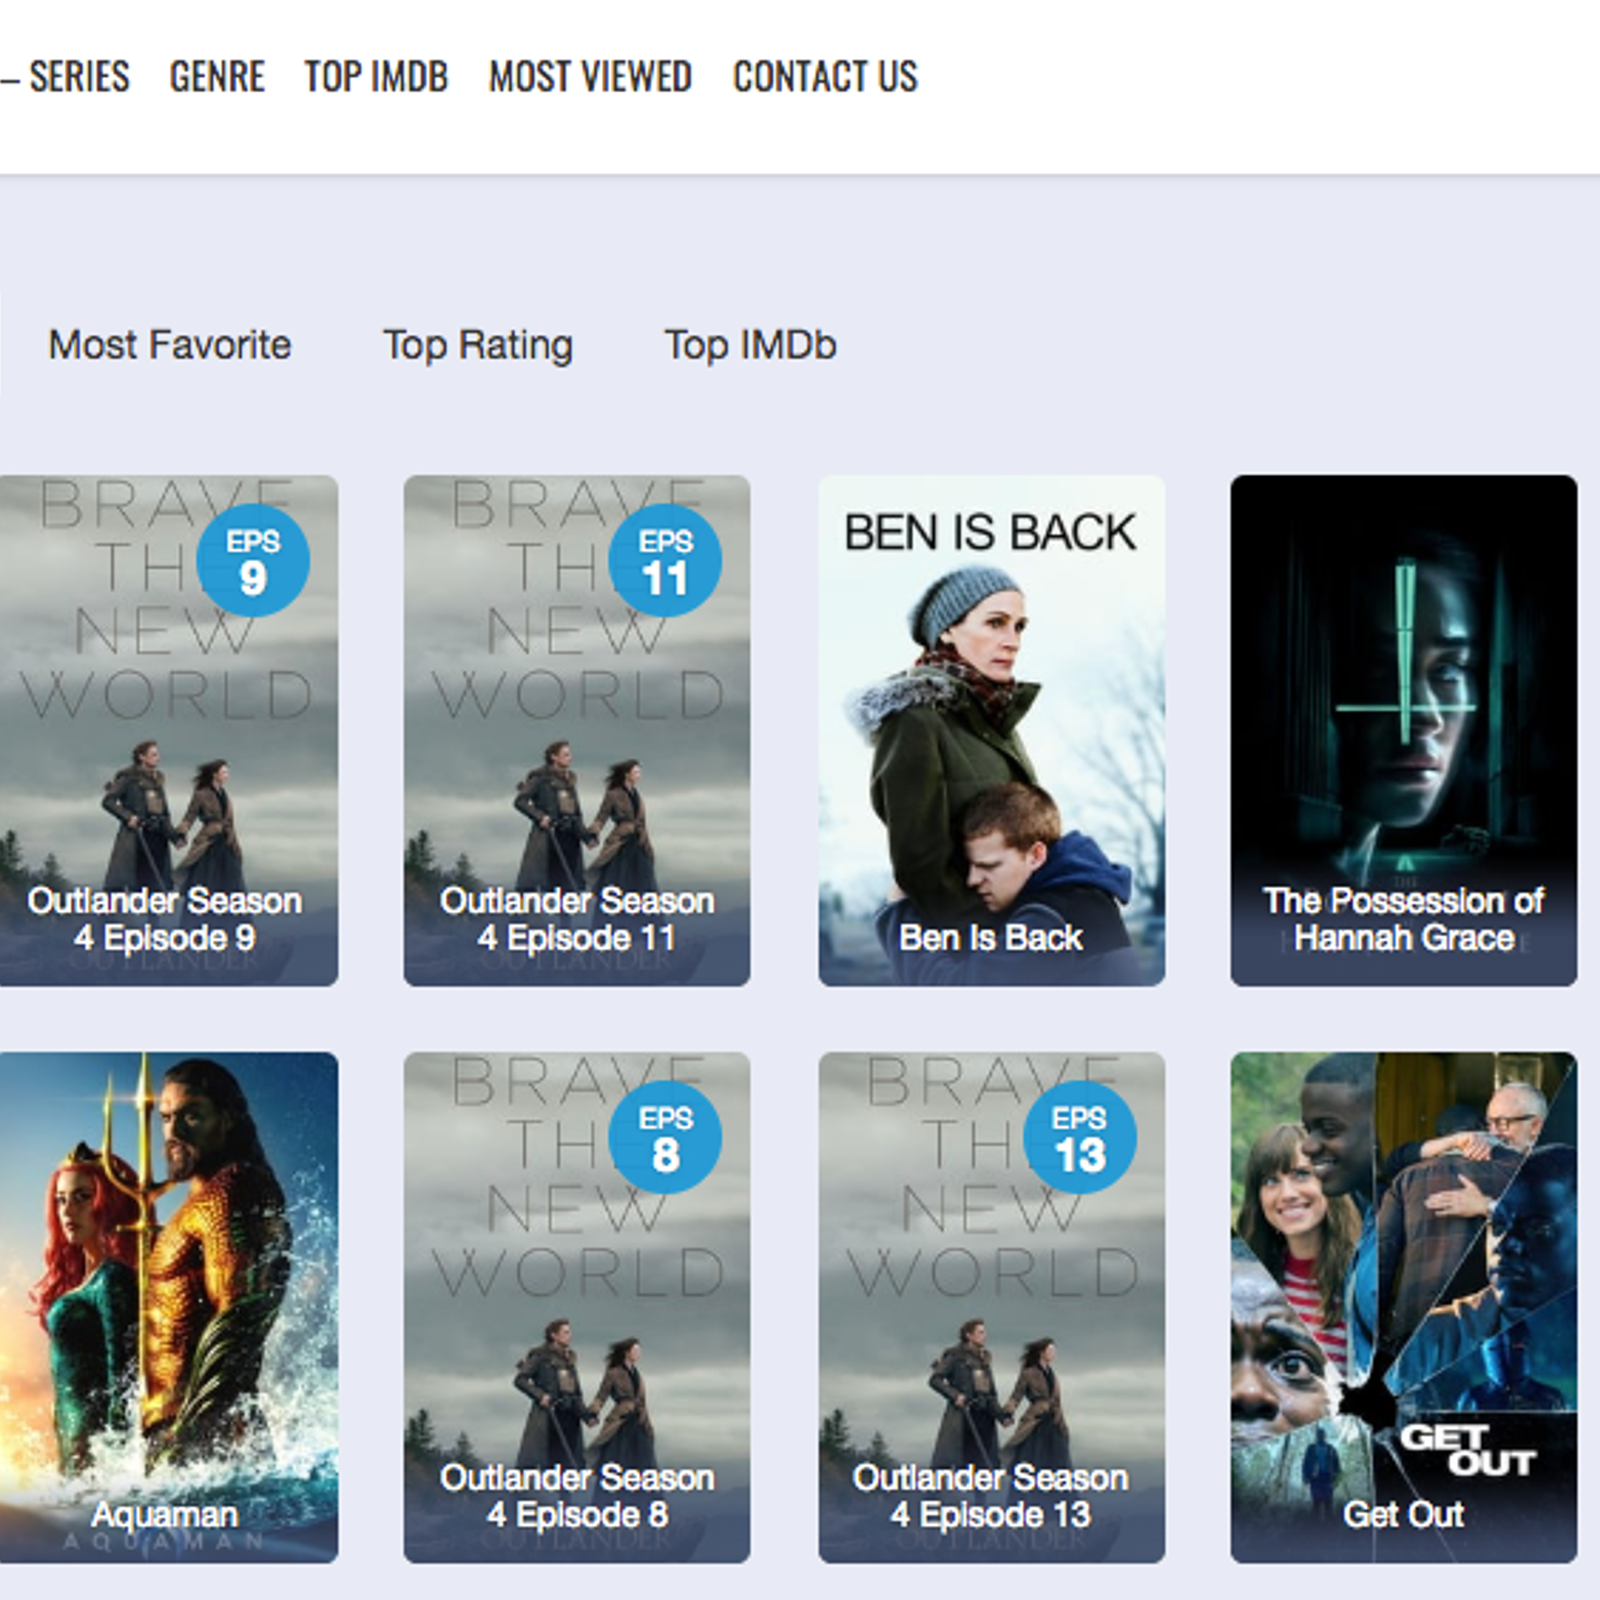
Task: Open Outlander Season 4 Episode 11 poster
Action: pos(577,731)
